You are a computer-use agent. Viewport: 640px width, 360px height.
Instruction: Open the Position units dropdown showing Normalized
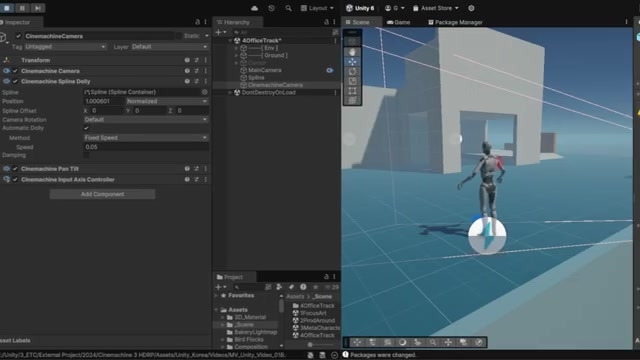coord(167,101)
